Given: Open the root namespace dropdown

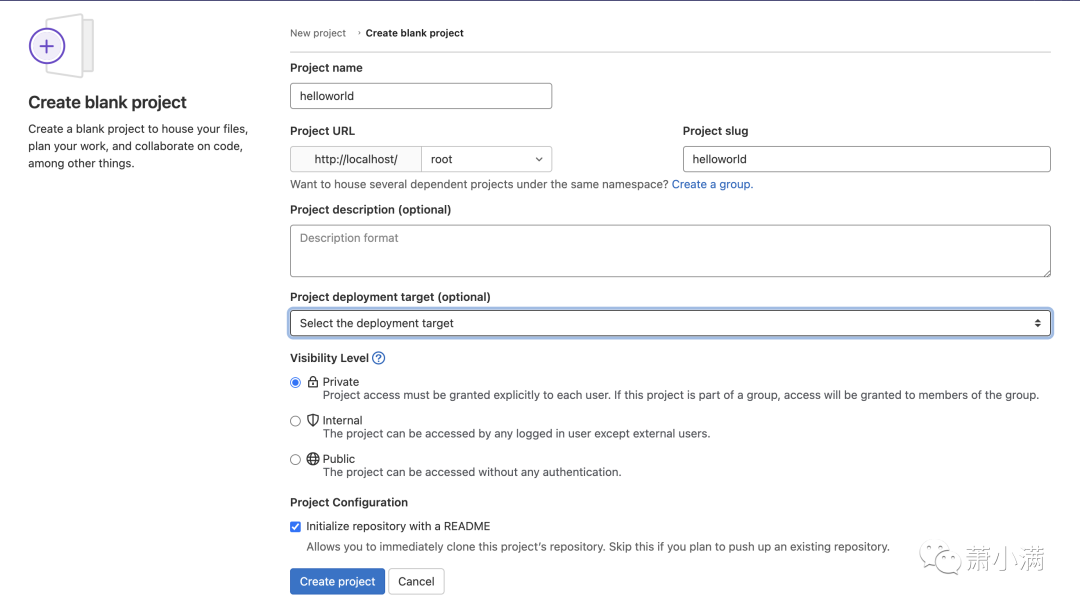Looking at the screenshot, I should [486, 159].
